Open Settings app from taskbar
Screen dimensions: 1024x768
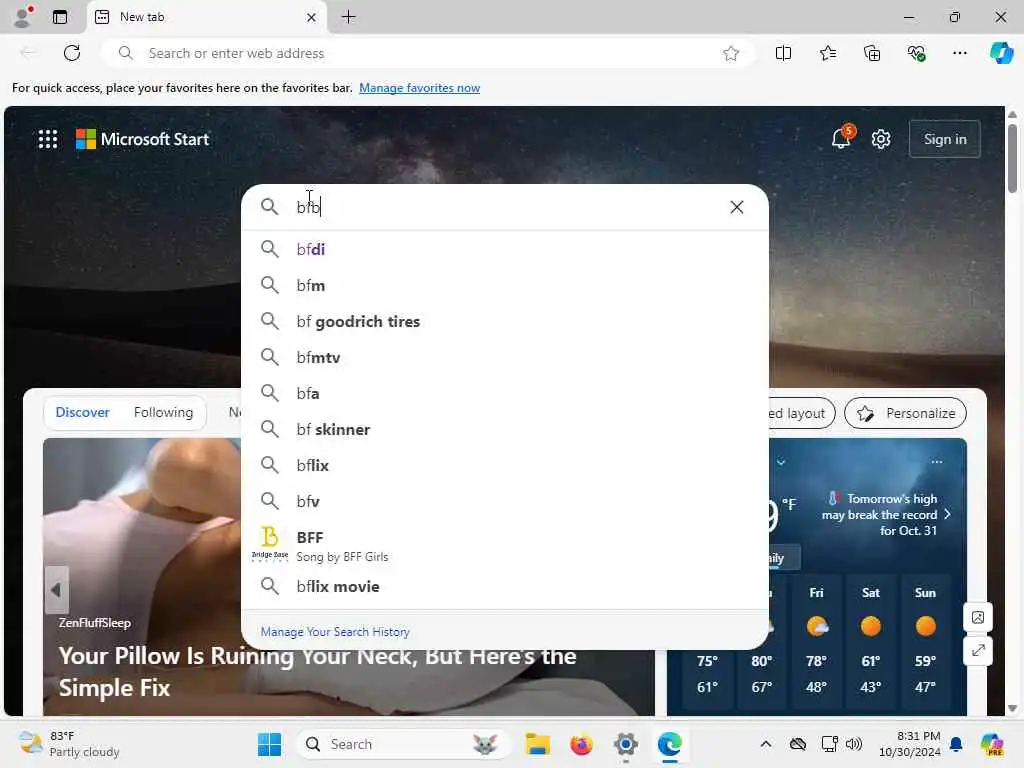coord(625,744)
